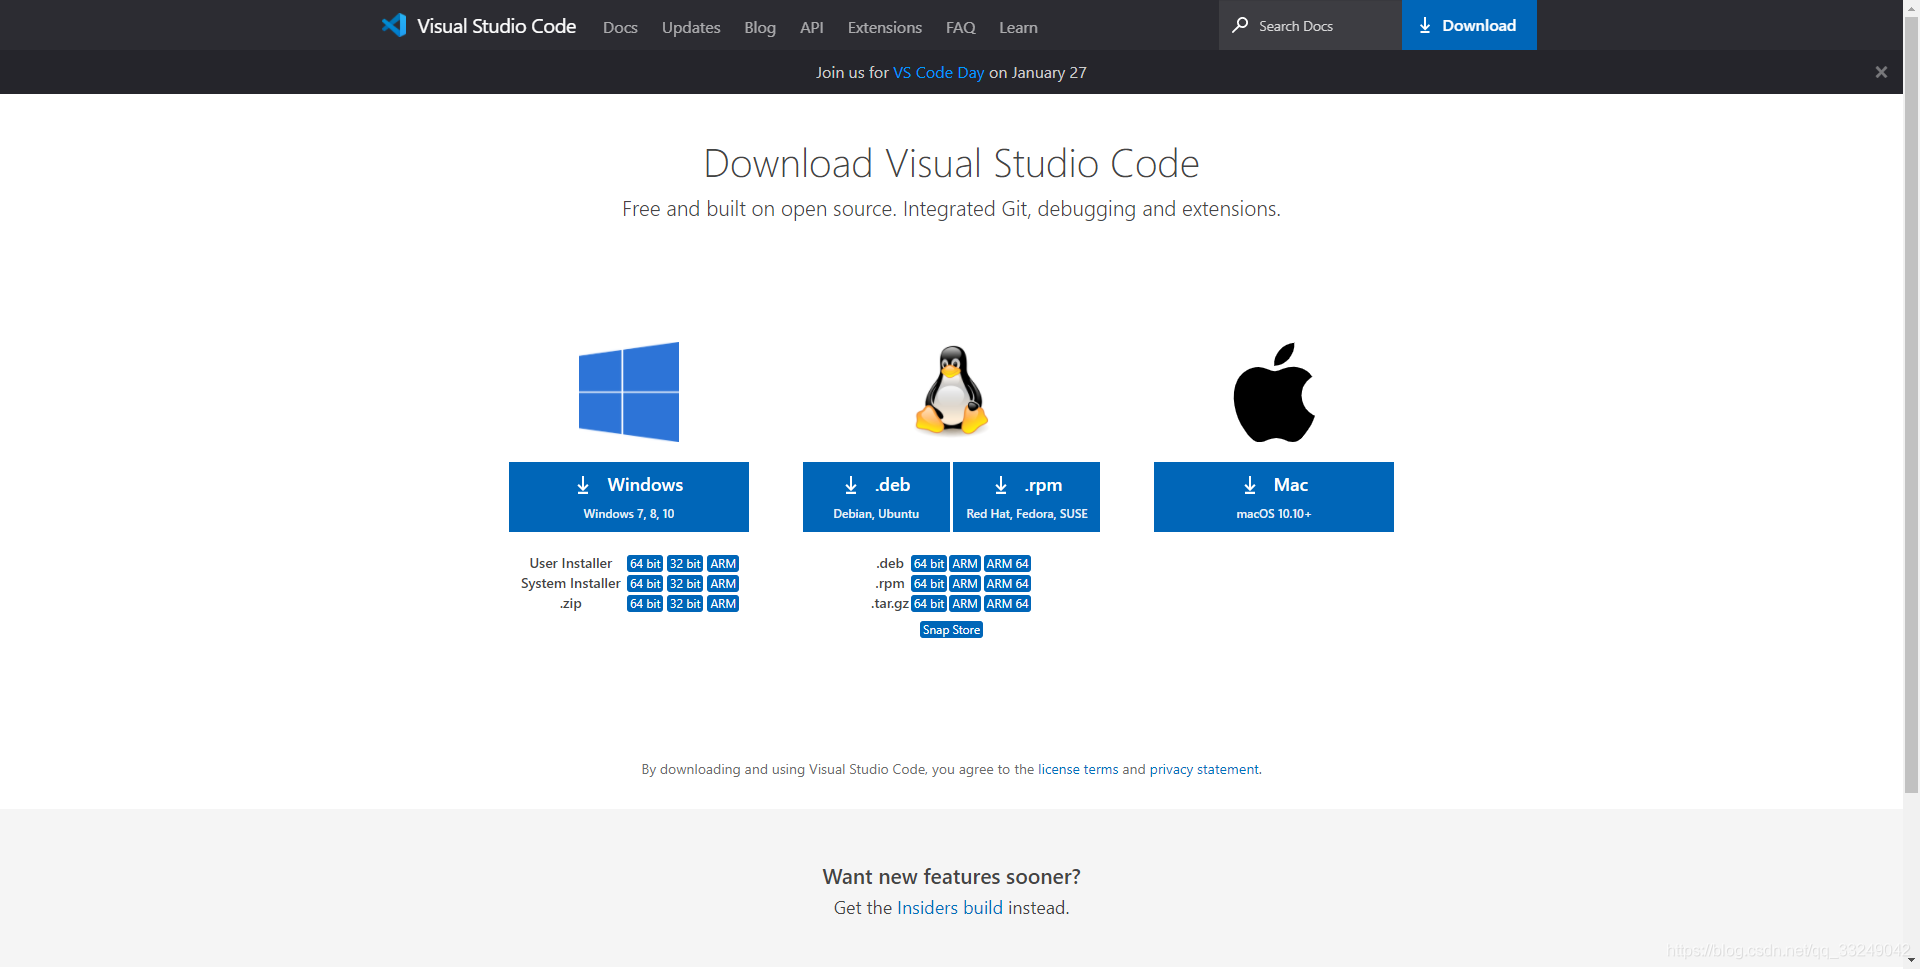Click the search magnifier icon in header
The height and width of the screenshot is (969, 1920).
[x=1240, y=25]
